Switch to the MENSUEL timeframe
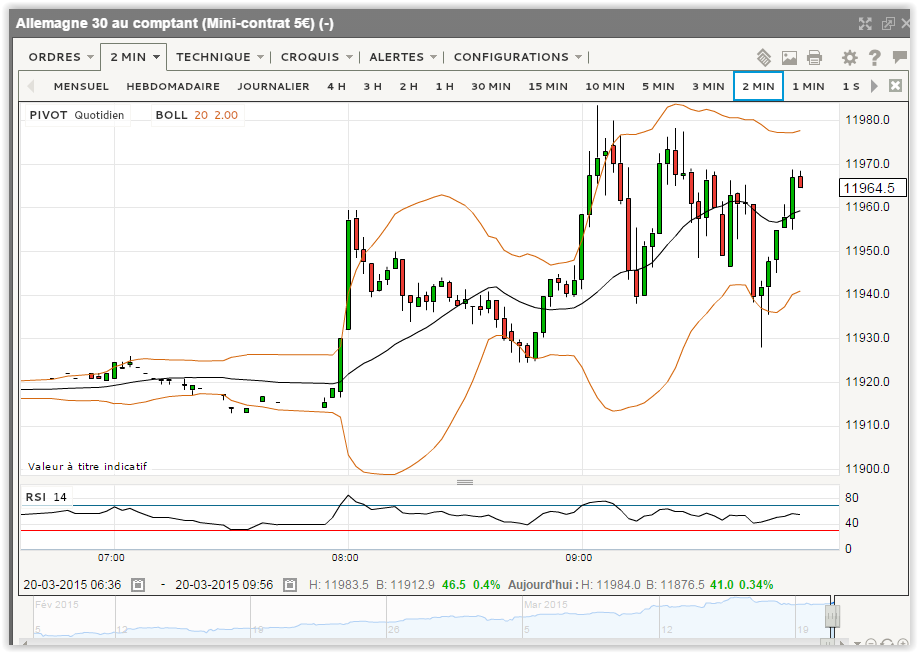This screenshot has height=653, width=918. click(x=81, y=86)
